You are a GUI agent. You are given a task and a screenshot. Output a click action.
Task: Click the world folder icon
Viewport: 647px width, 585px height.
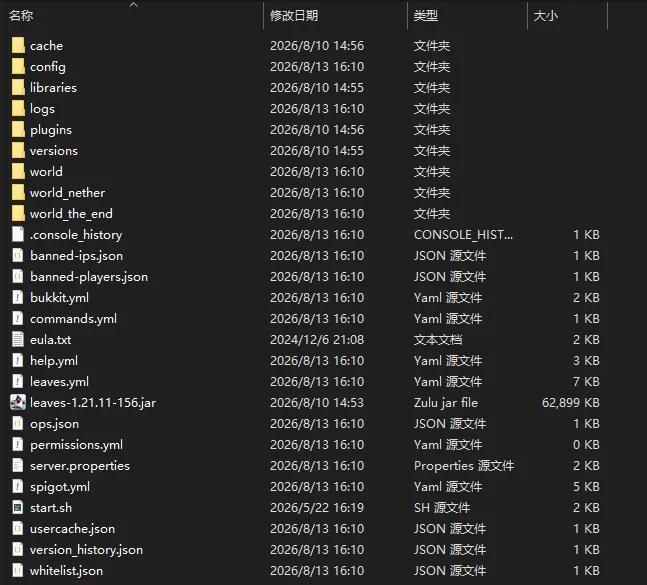(18, 172)
